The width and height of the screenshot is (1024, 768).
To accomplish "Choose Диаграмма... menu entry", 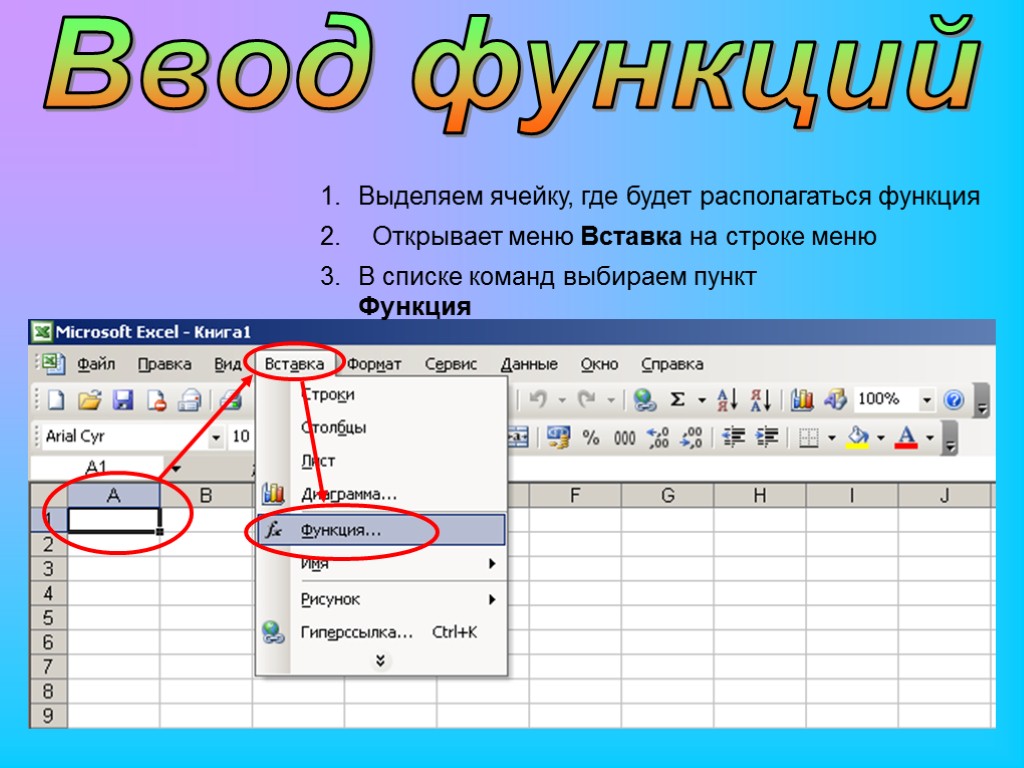I will 381,494.
